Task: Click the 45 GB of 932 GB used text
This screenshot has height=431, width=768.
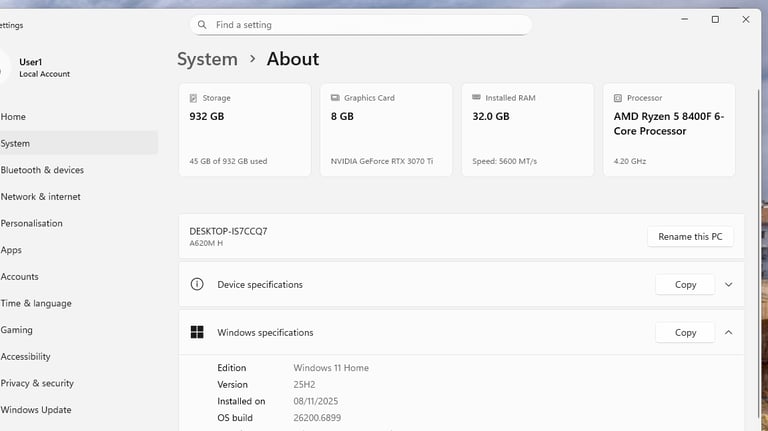Action: [x=228, y=161]
